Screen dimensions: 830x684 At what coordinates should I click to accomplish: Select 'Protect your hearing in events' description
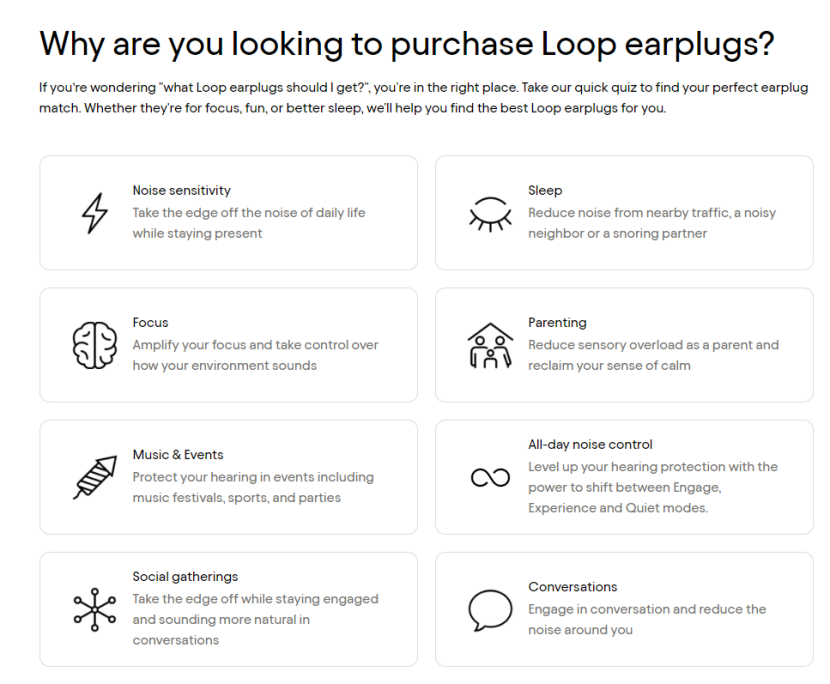pyautogui.click(x=253, y=487)
